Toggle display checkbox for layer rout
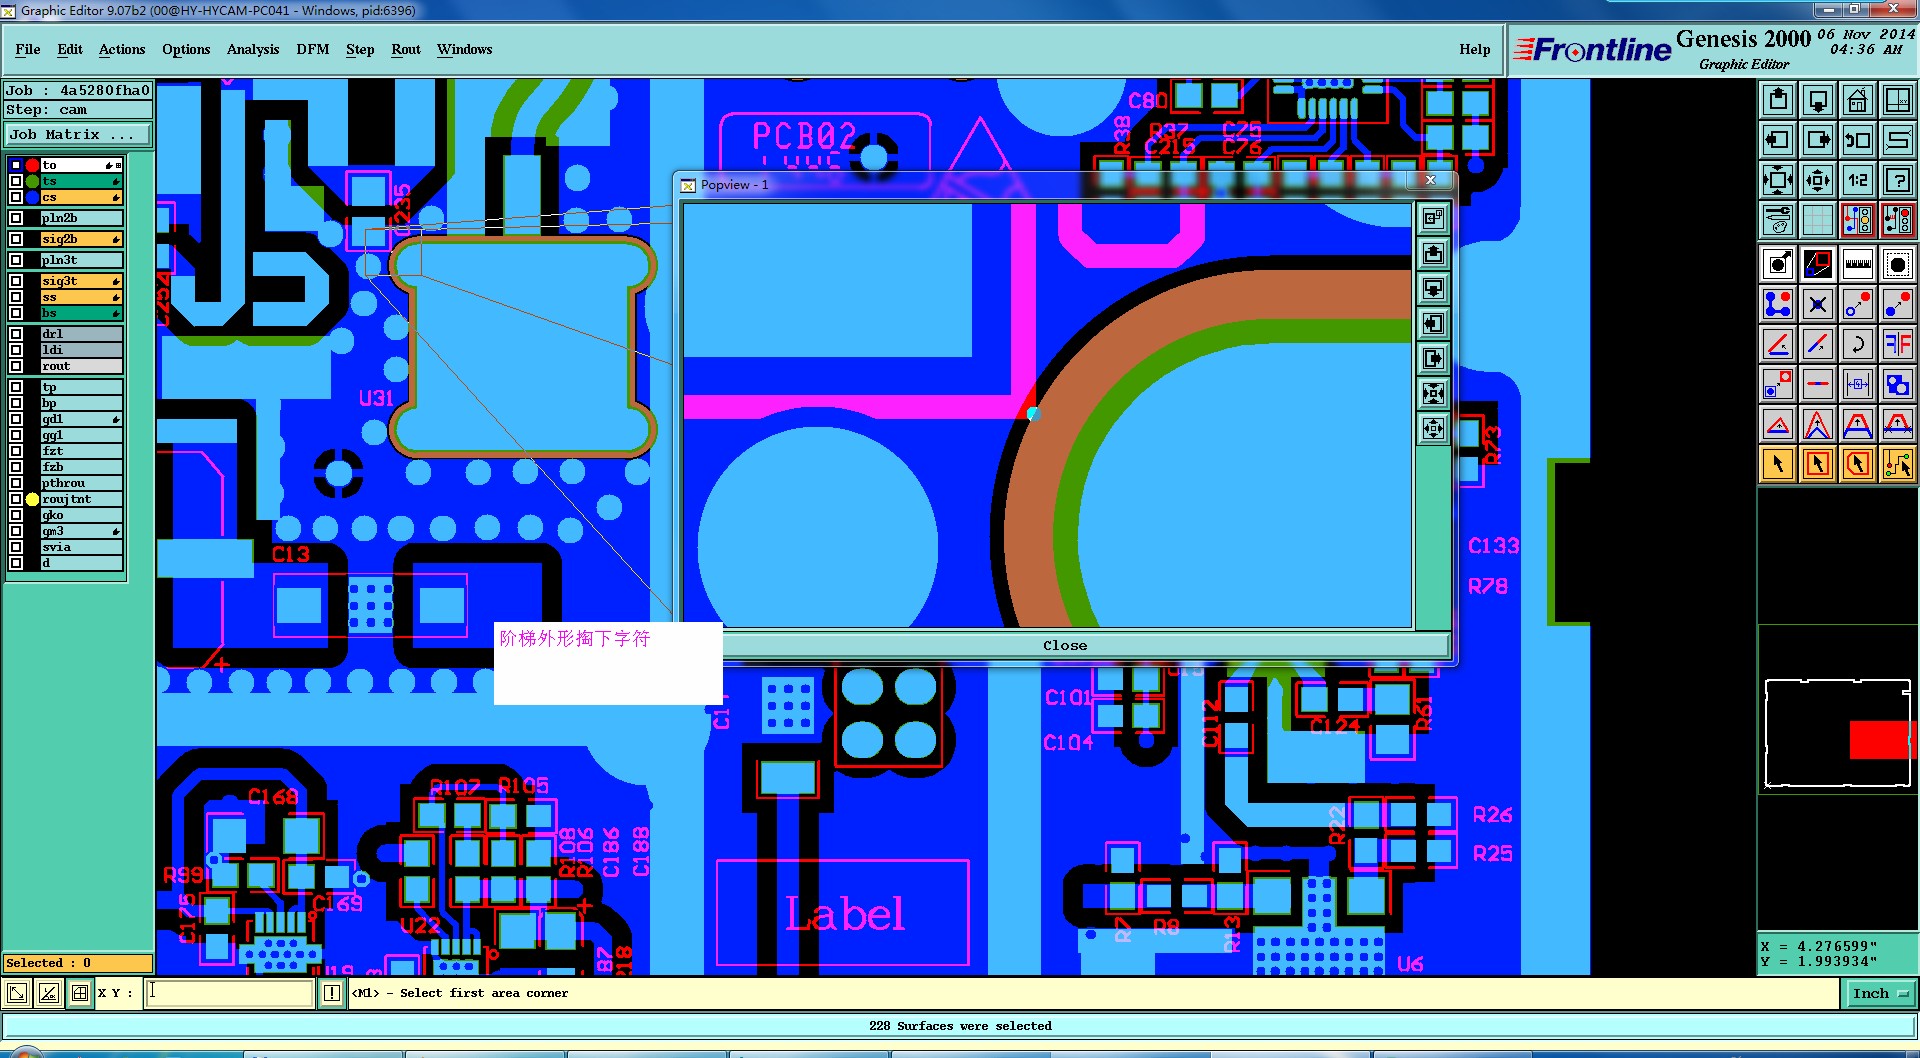The height and width of the screenshot is (1058, 1920). 16,366
